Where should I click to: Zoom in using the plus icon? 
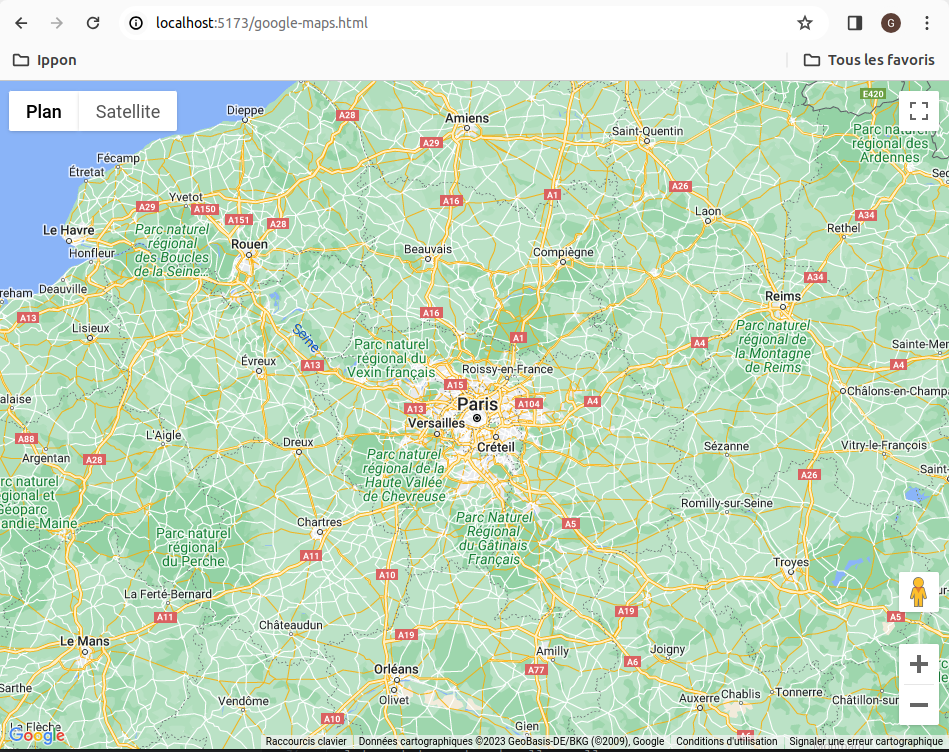point(919,663)
